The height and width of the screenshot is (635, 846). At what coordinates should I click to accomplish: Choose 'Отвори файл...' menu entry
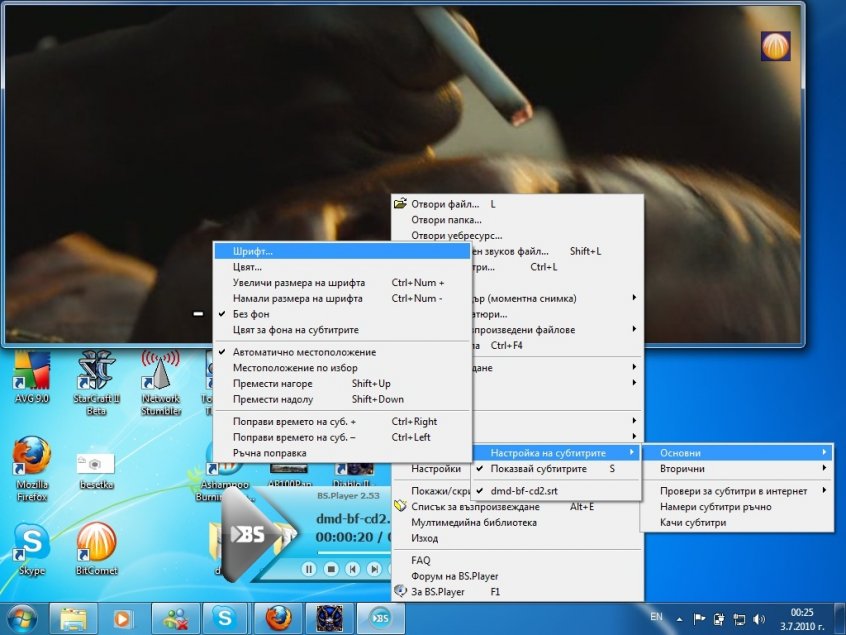point(445,204)
